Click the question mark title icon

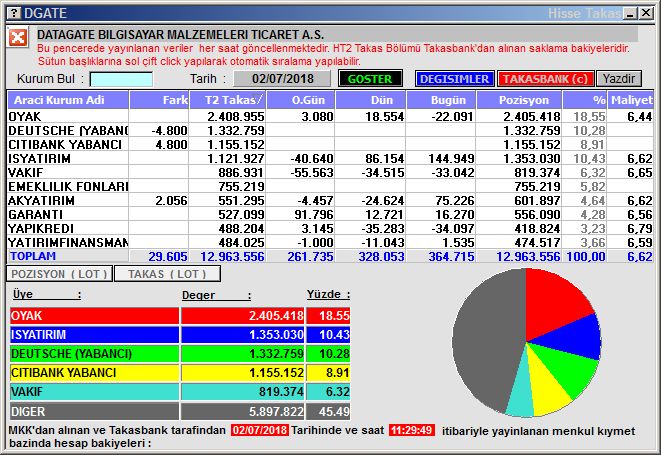pos(14,13)
